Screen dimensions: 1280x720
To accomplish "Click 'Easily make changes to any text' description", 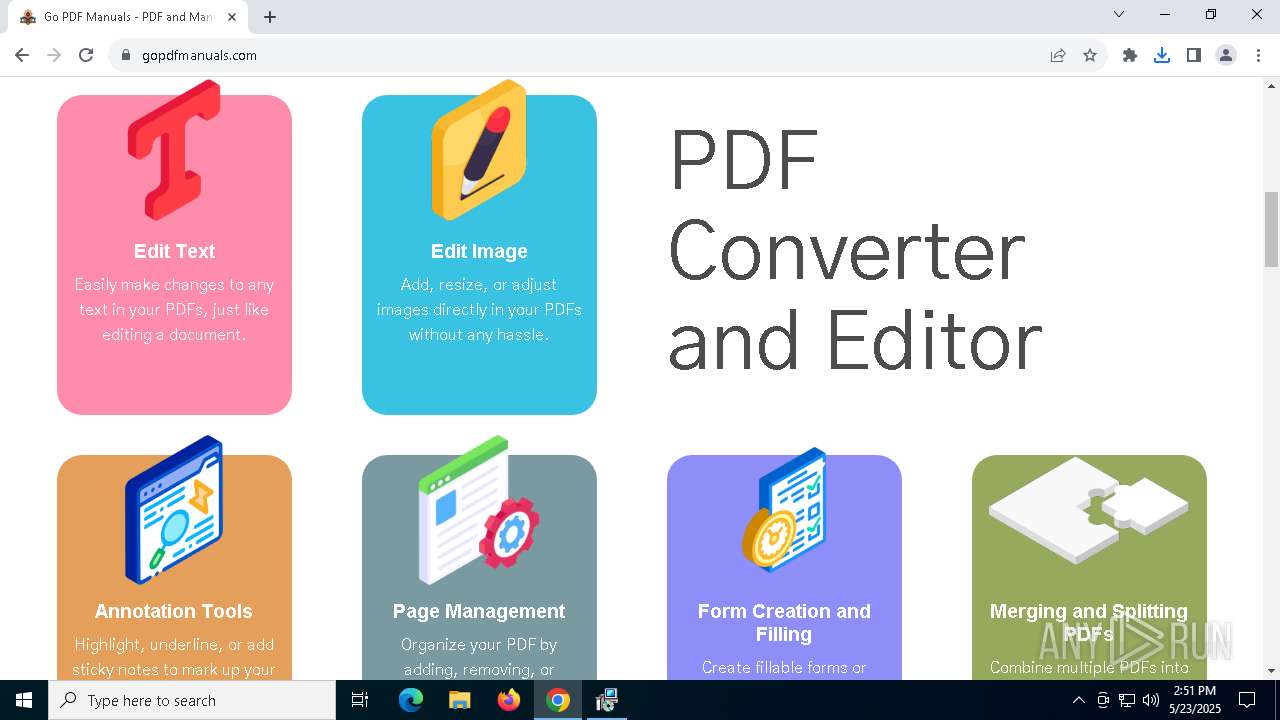I will [174, 309].
